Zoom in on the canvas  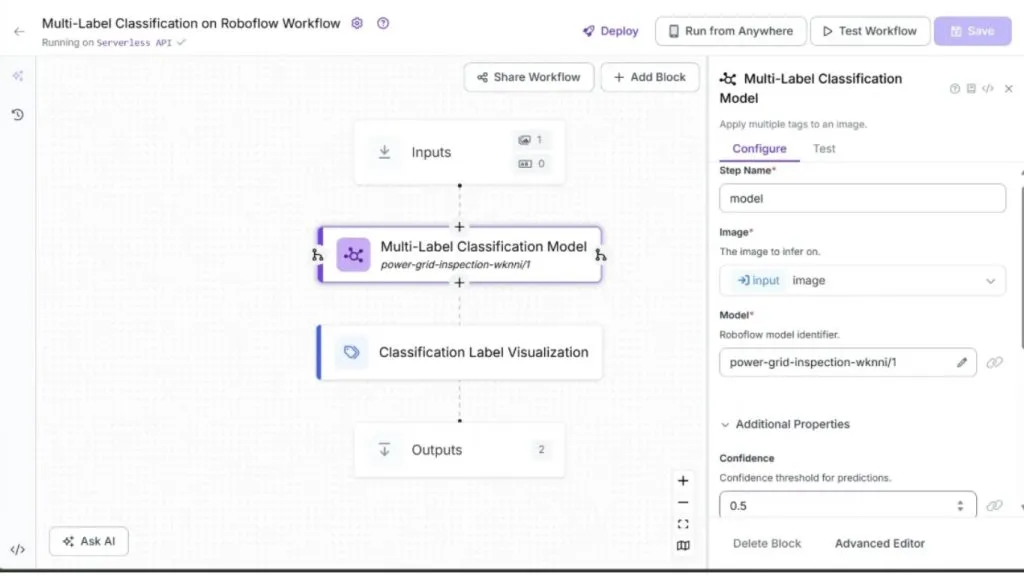683,481
